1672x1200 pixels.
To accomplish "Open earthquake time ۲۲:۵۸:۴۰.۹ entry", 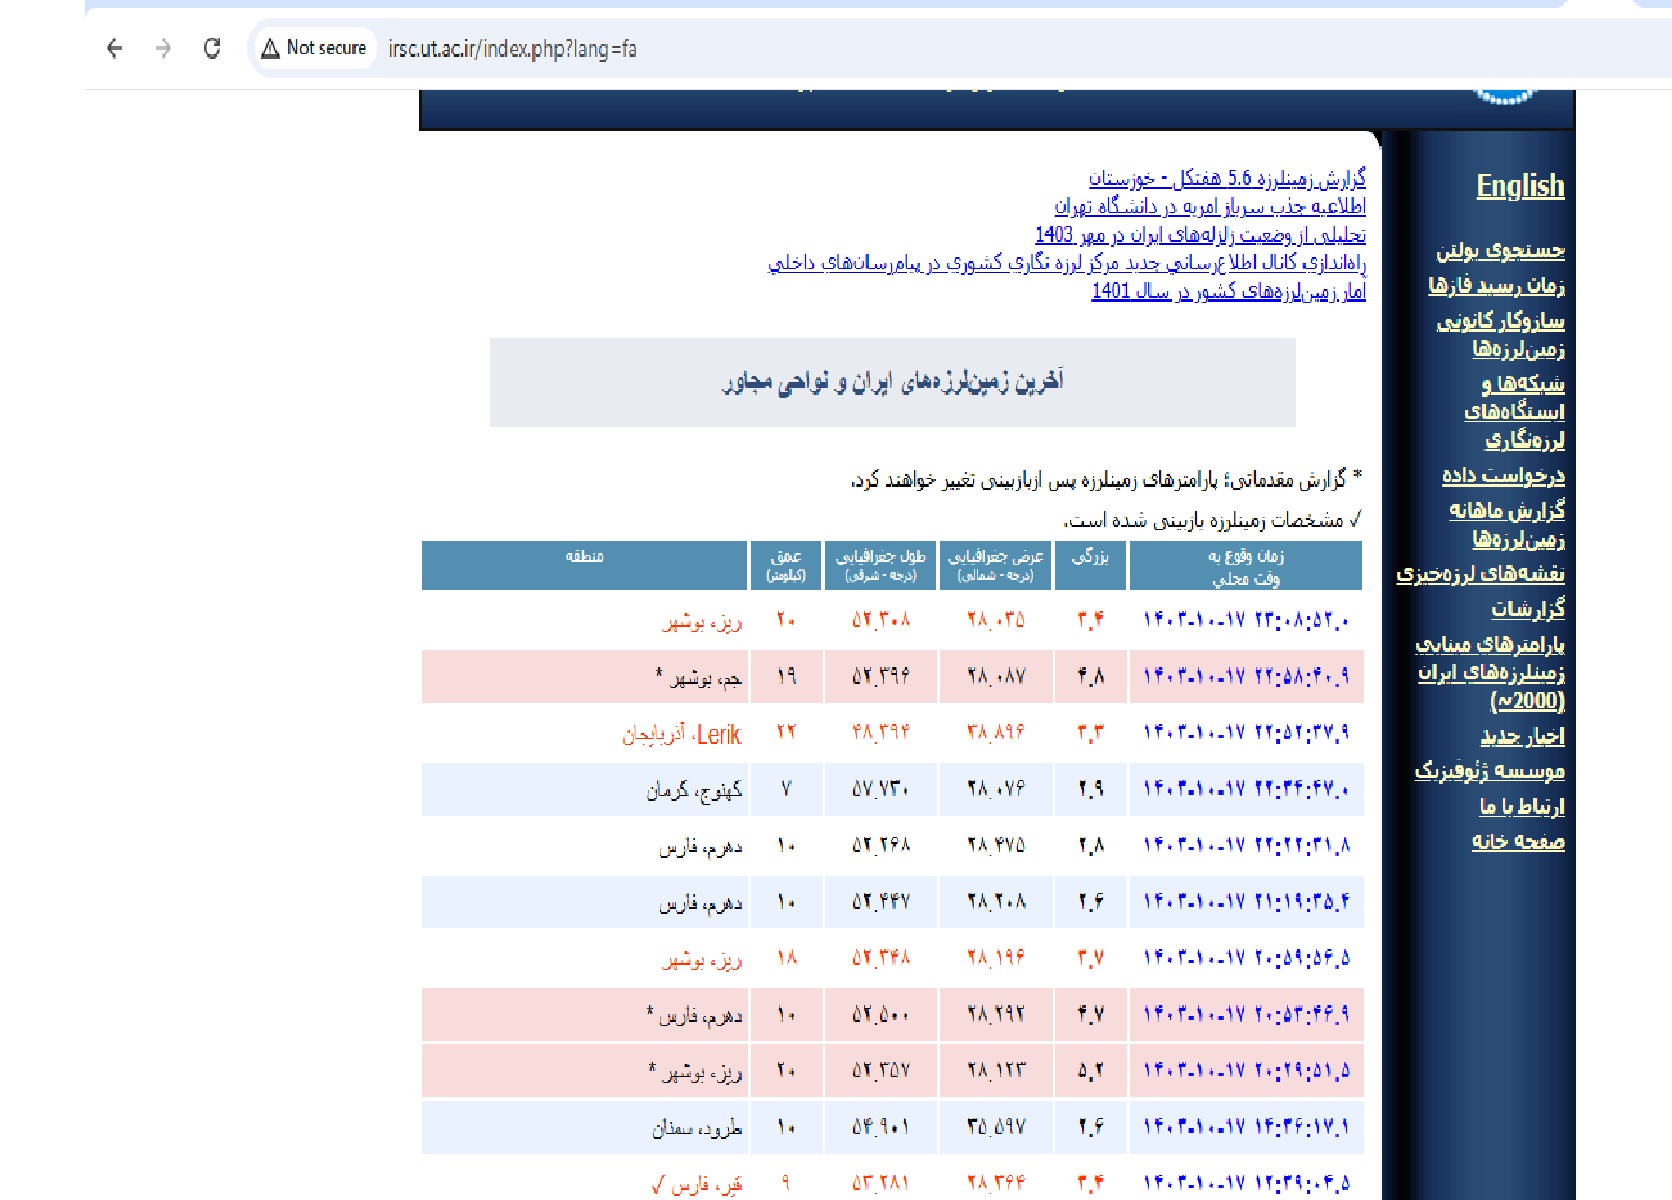I will tap(1246, 676).
